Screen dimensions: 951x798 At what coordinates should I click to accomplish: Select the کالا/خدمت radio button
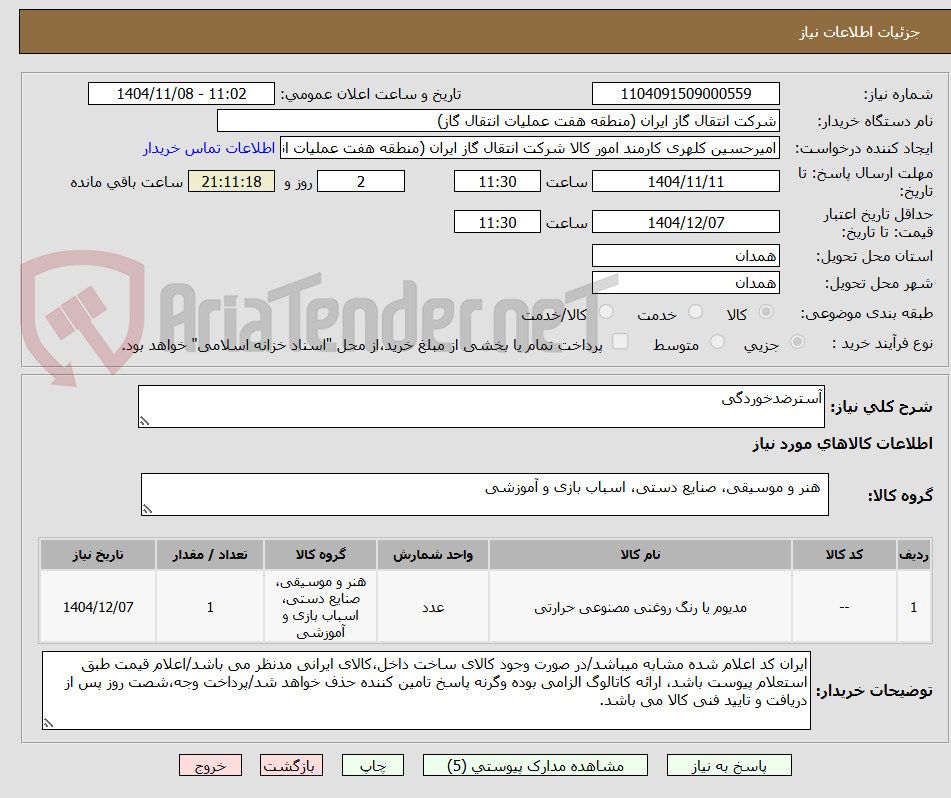606,312
